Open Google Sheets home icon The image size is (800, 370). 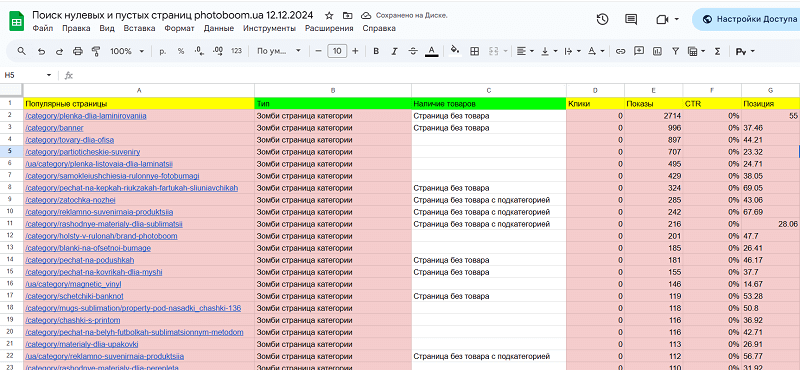click(x=16, y=21)
